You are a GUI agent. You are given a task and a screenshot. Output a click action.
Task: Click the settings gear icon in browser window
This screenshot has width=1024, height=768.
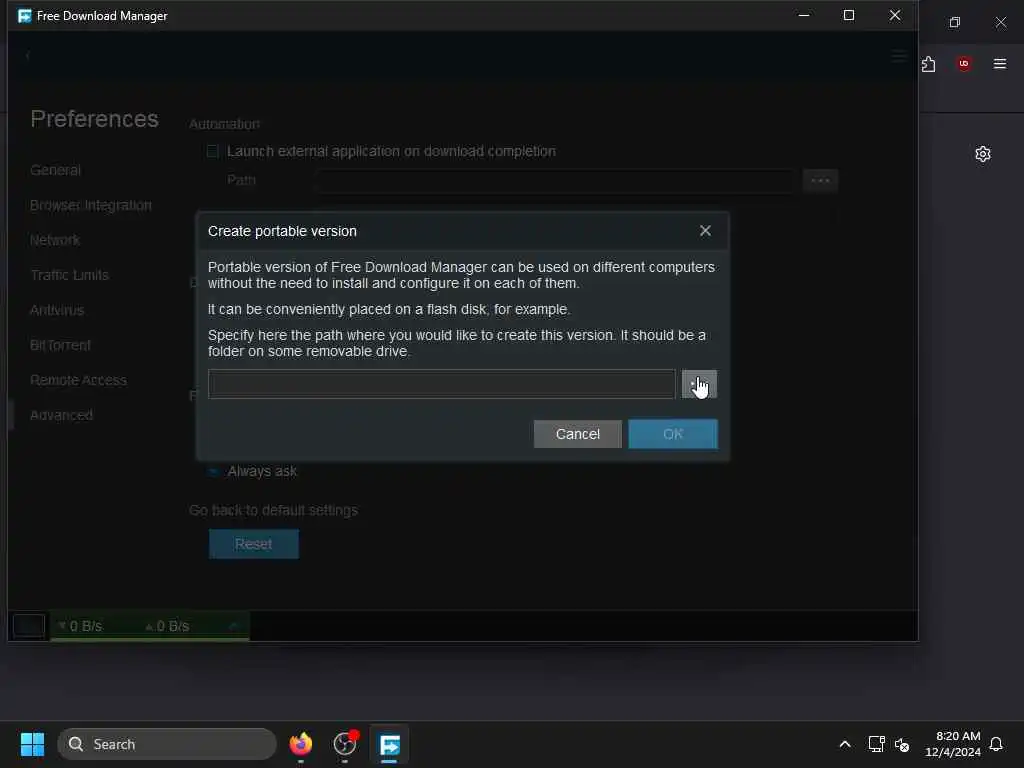983,154
